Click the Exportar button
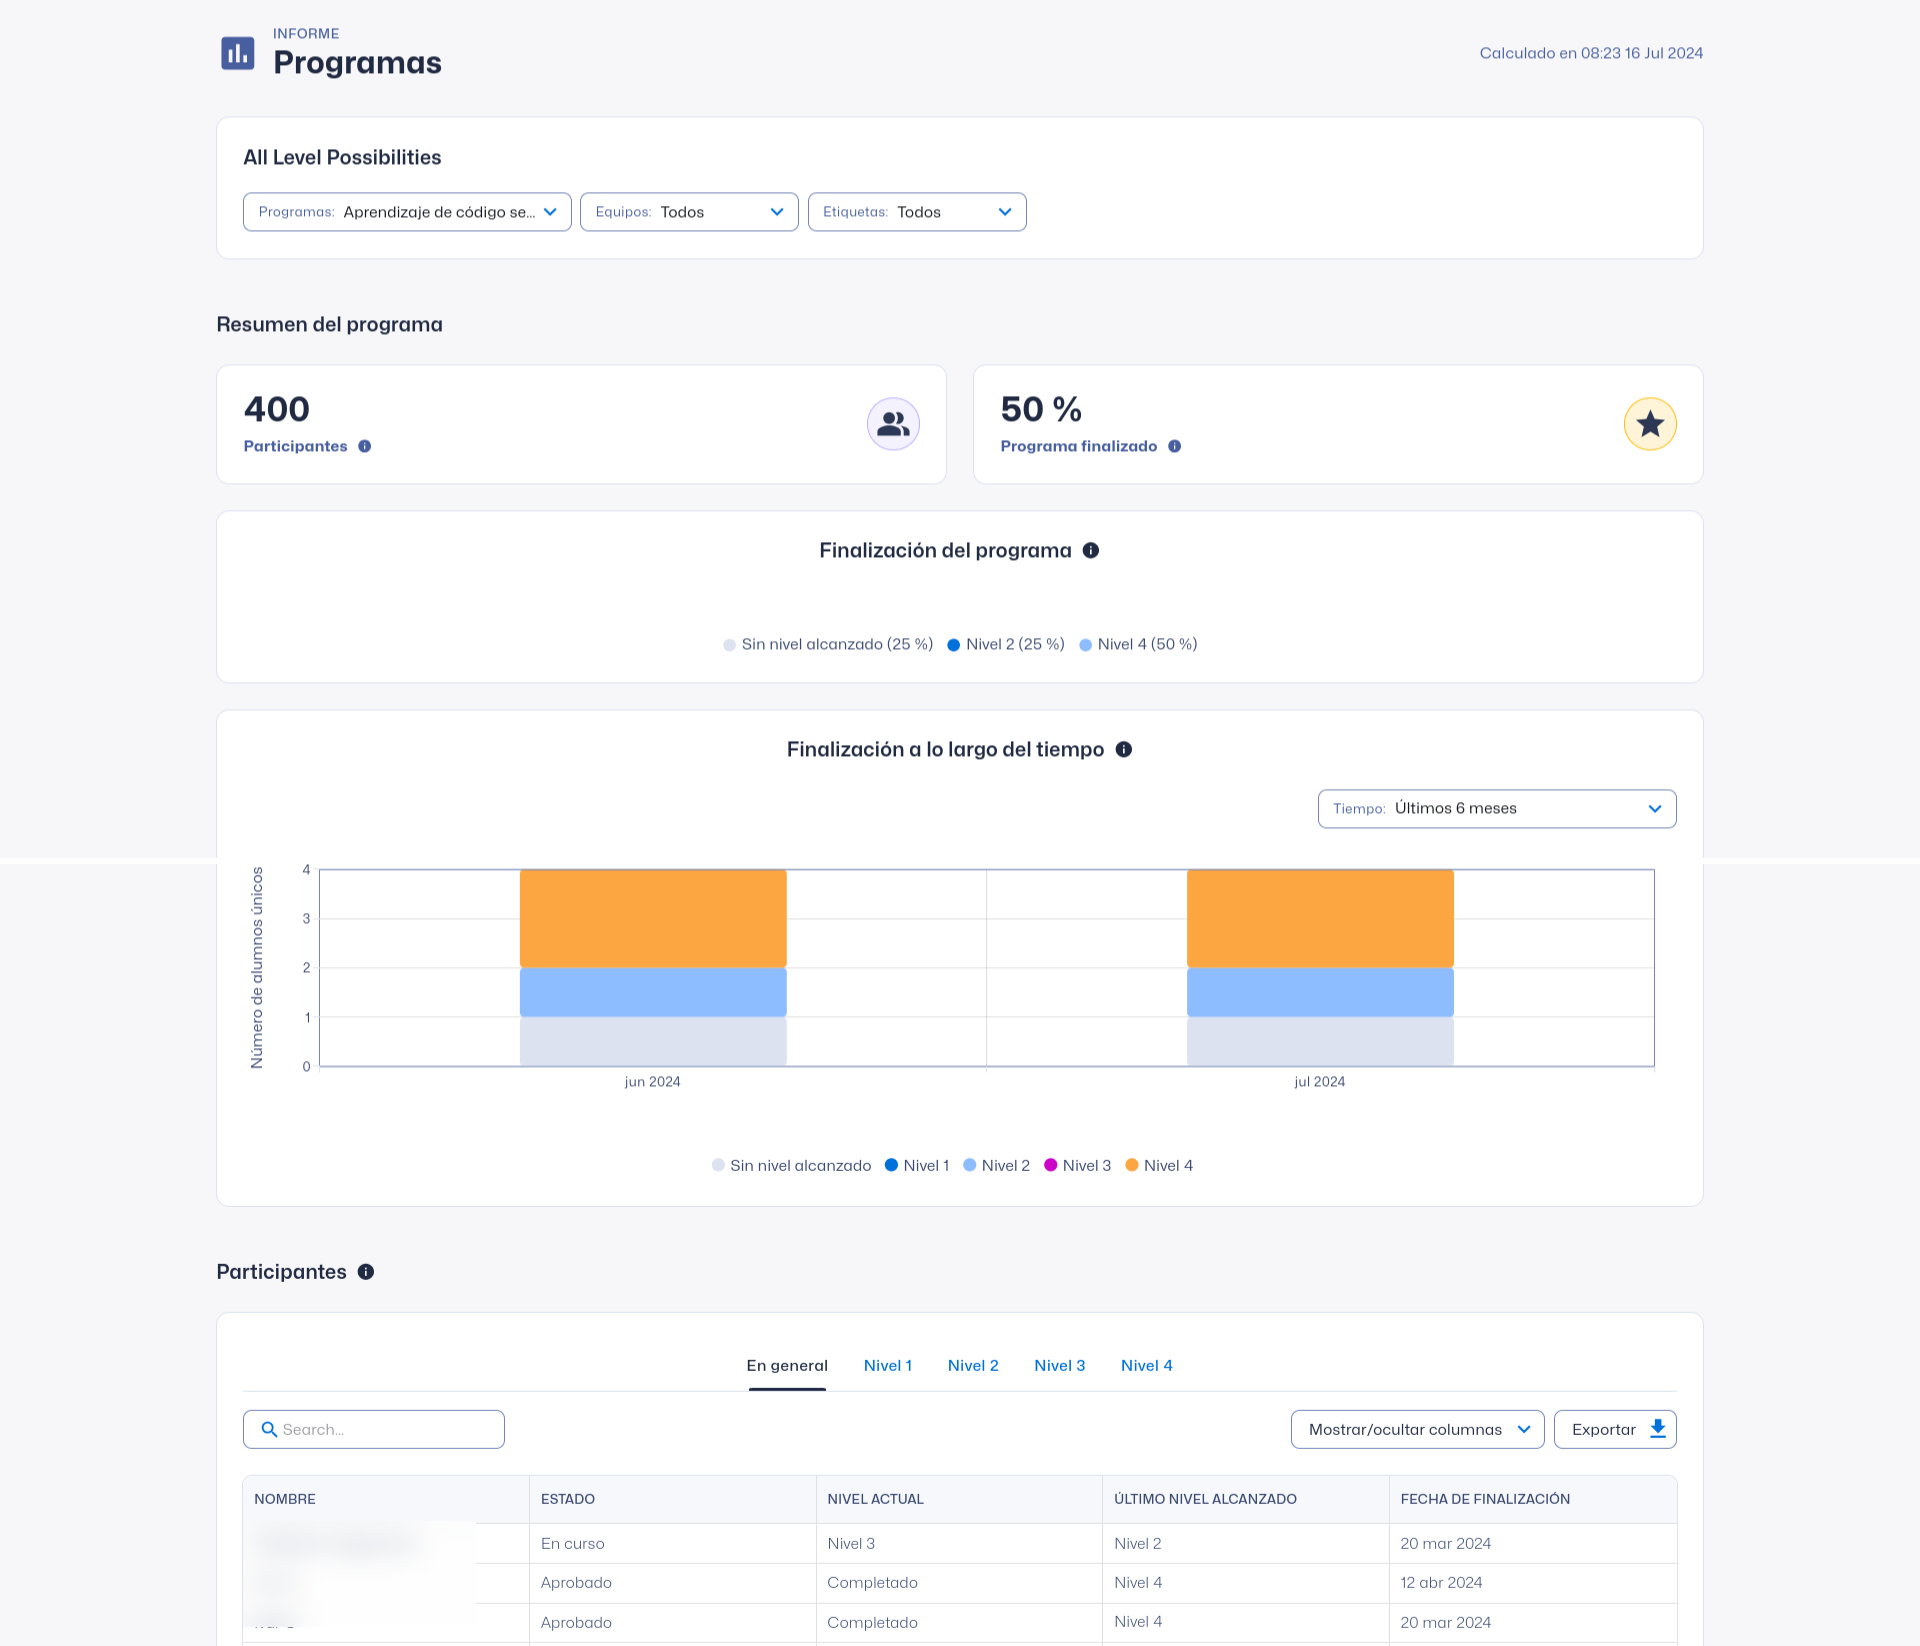 (x=1614, y=1428)
